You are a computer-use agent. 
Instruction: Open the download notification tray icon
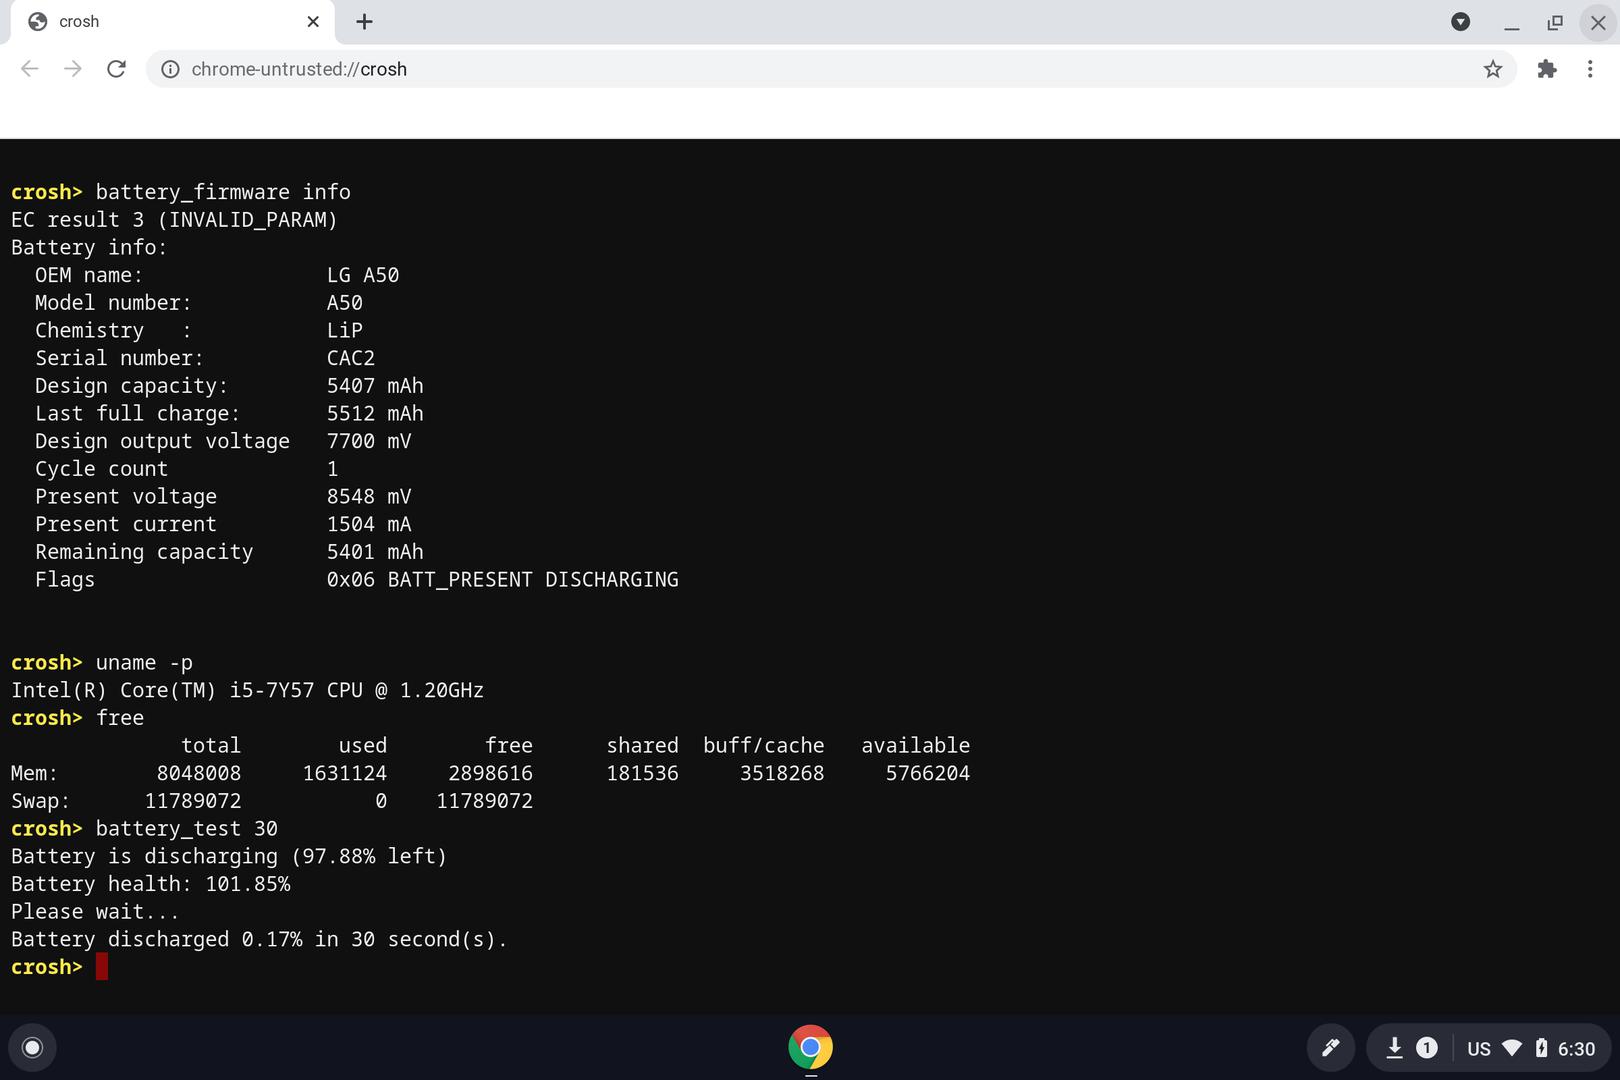(1394, 1047)
